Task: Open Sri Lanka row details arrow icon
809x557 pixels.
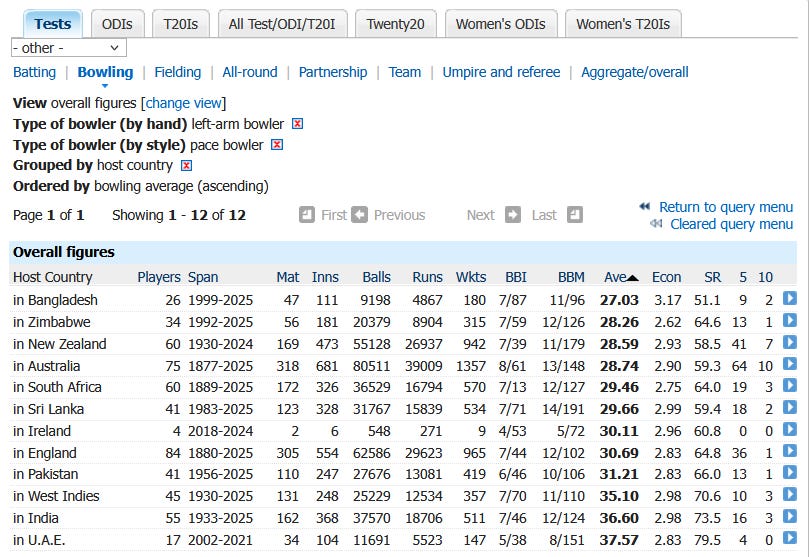Action: pyautogui.click(x=789, y=407)
